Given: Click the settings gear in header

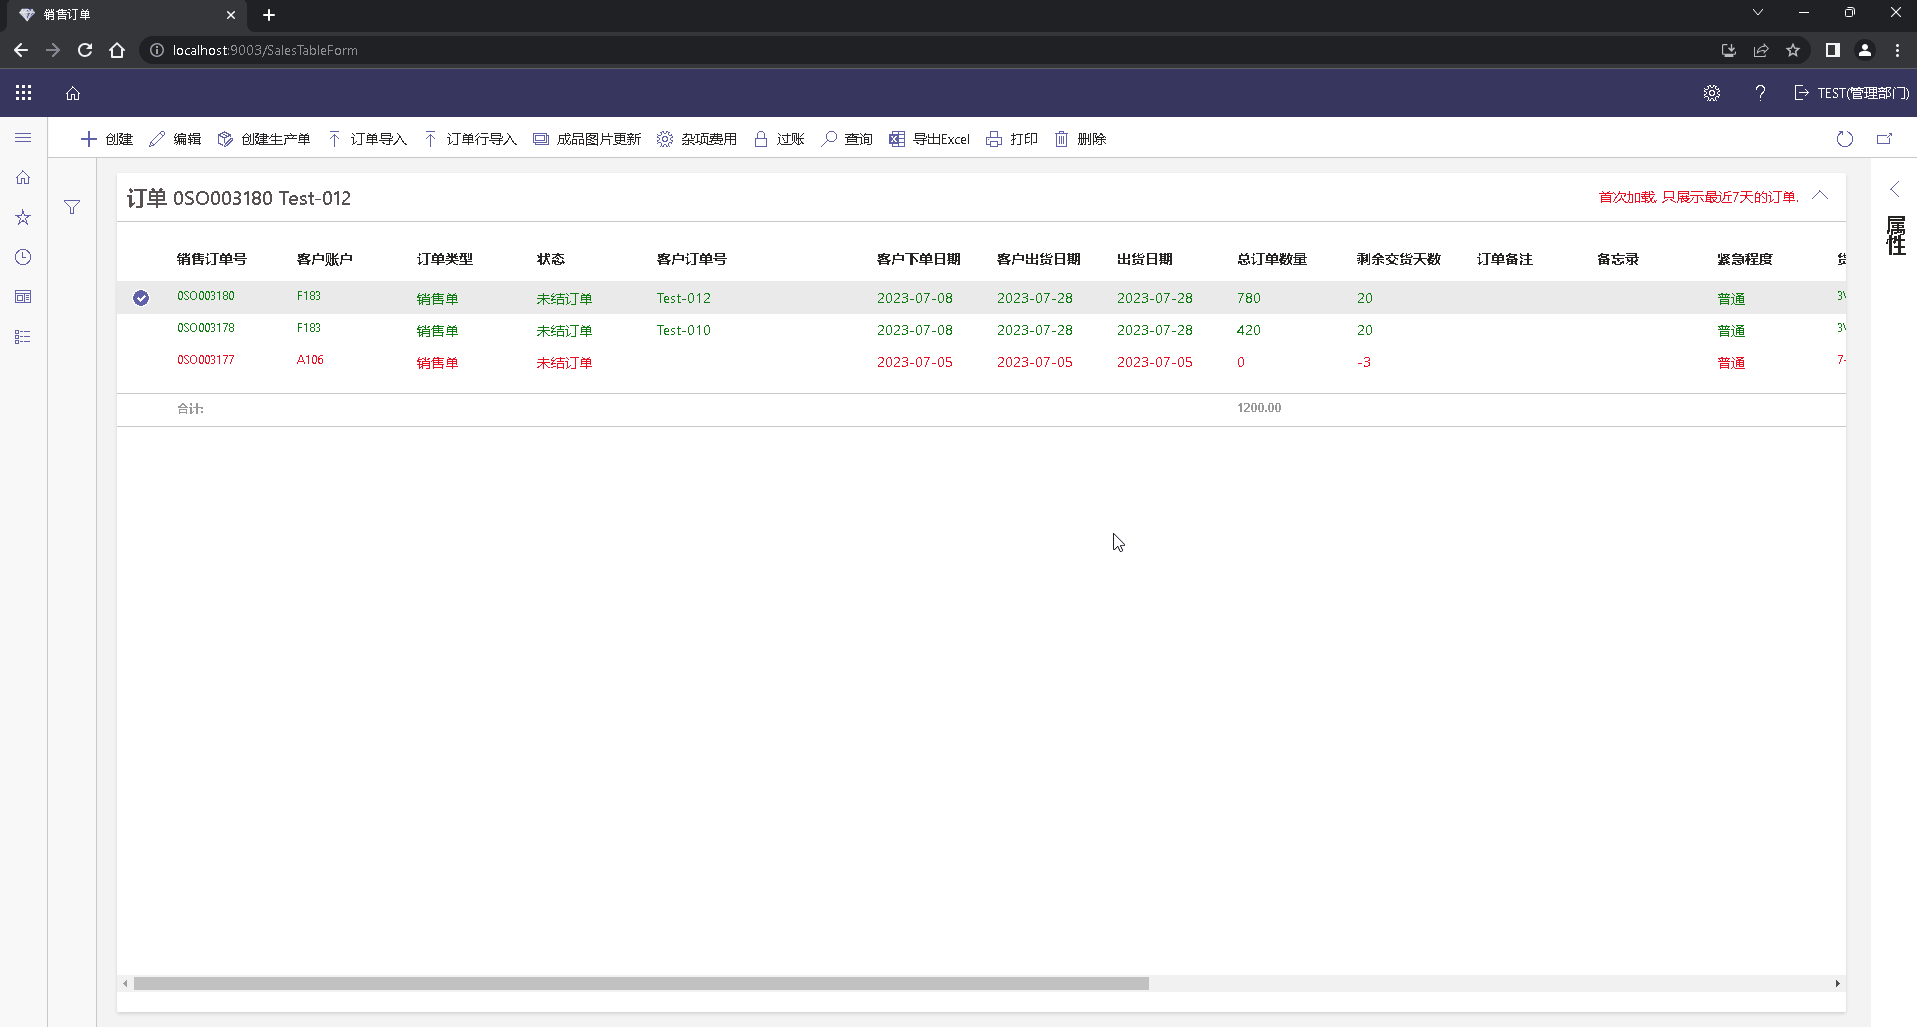Looking at the screenshot, I should pos(1711,93).
